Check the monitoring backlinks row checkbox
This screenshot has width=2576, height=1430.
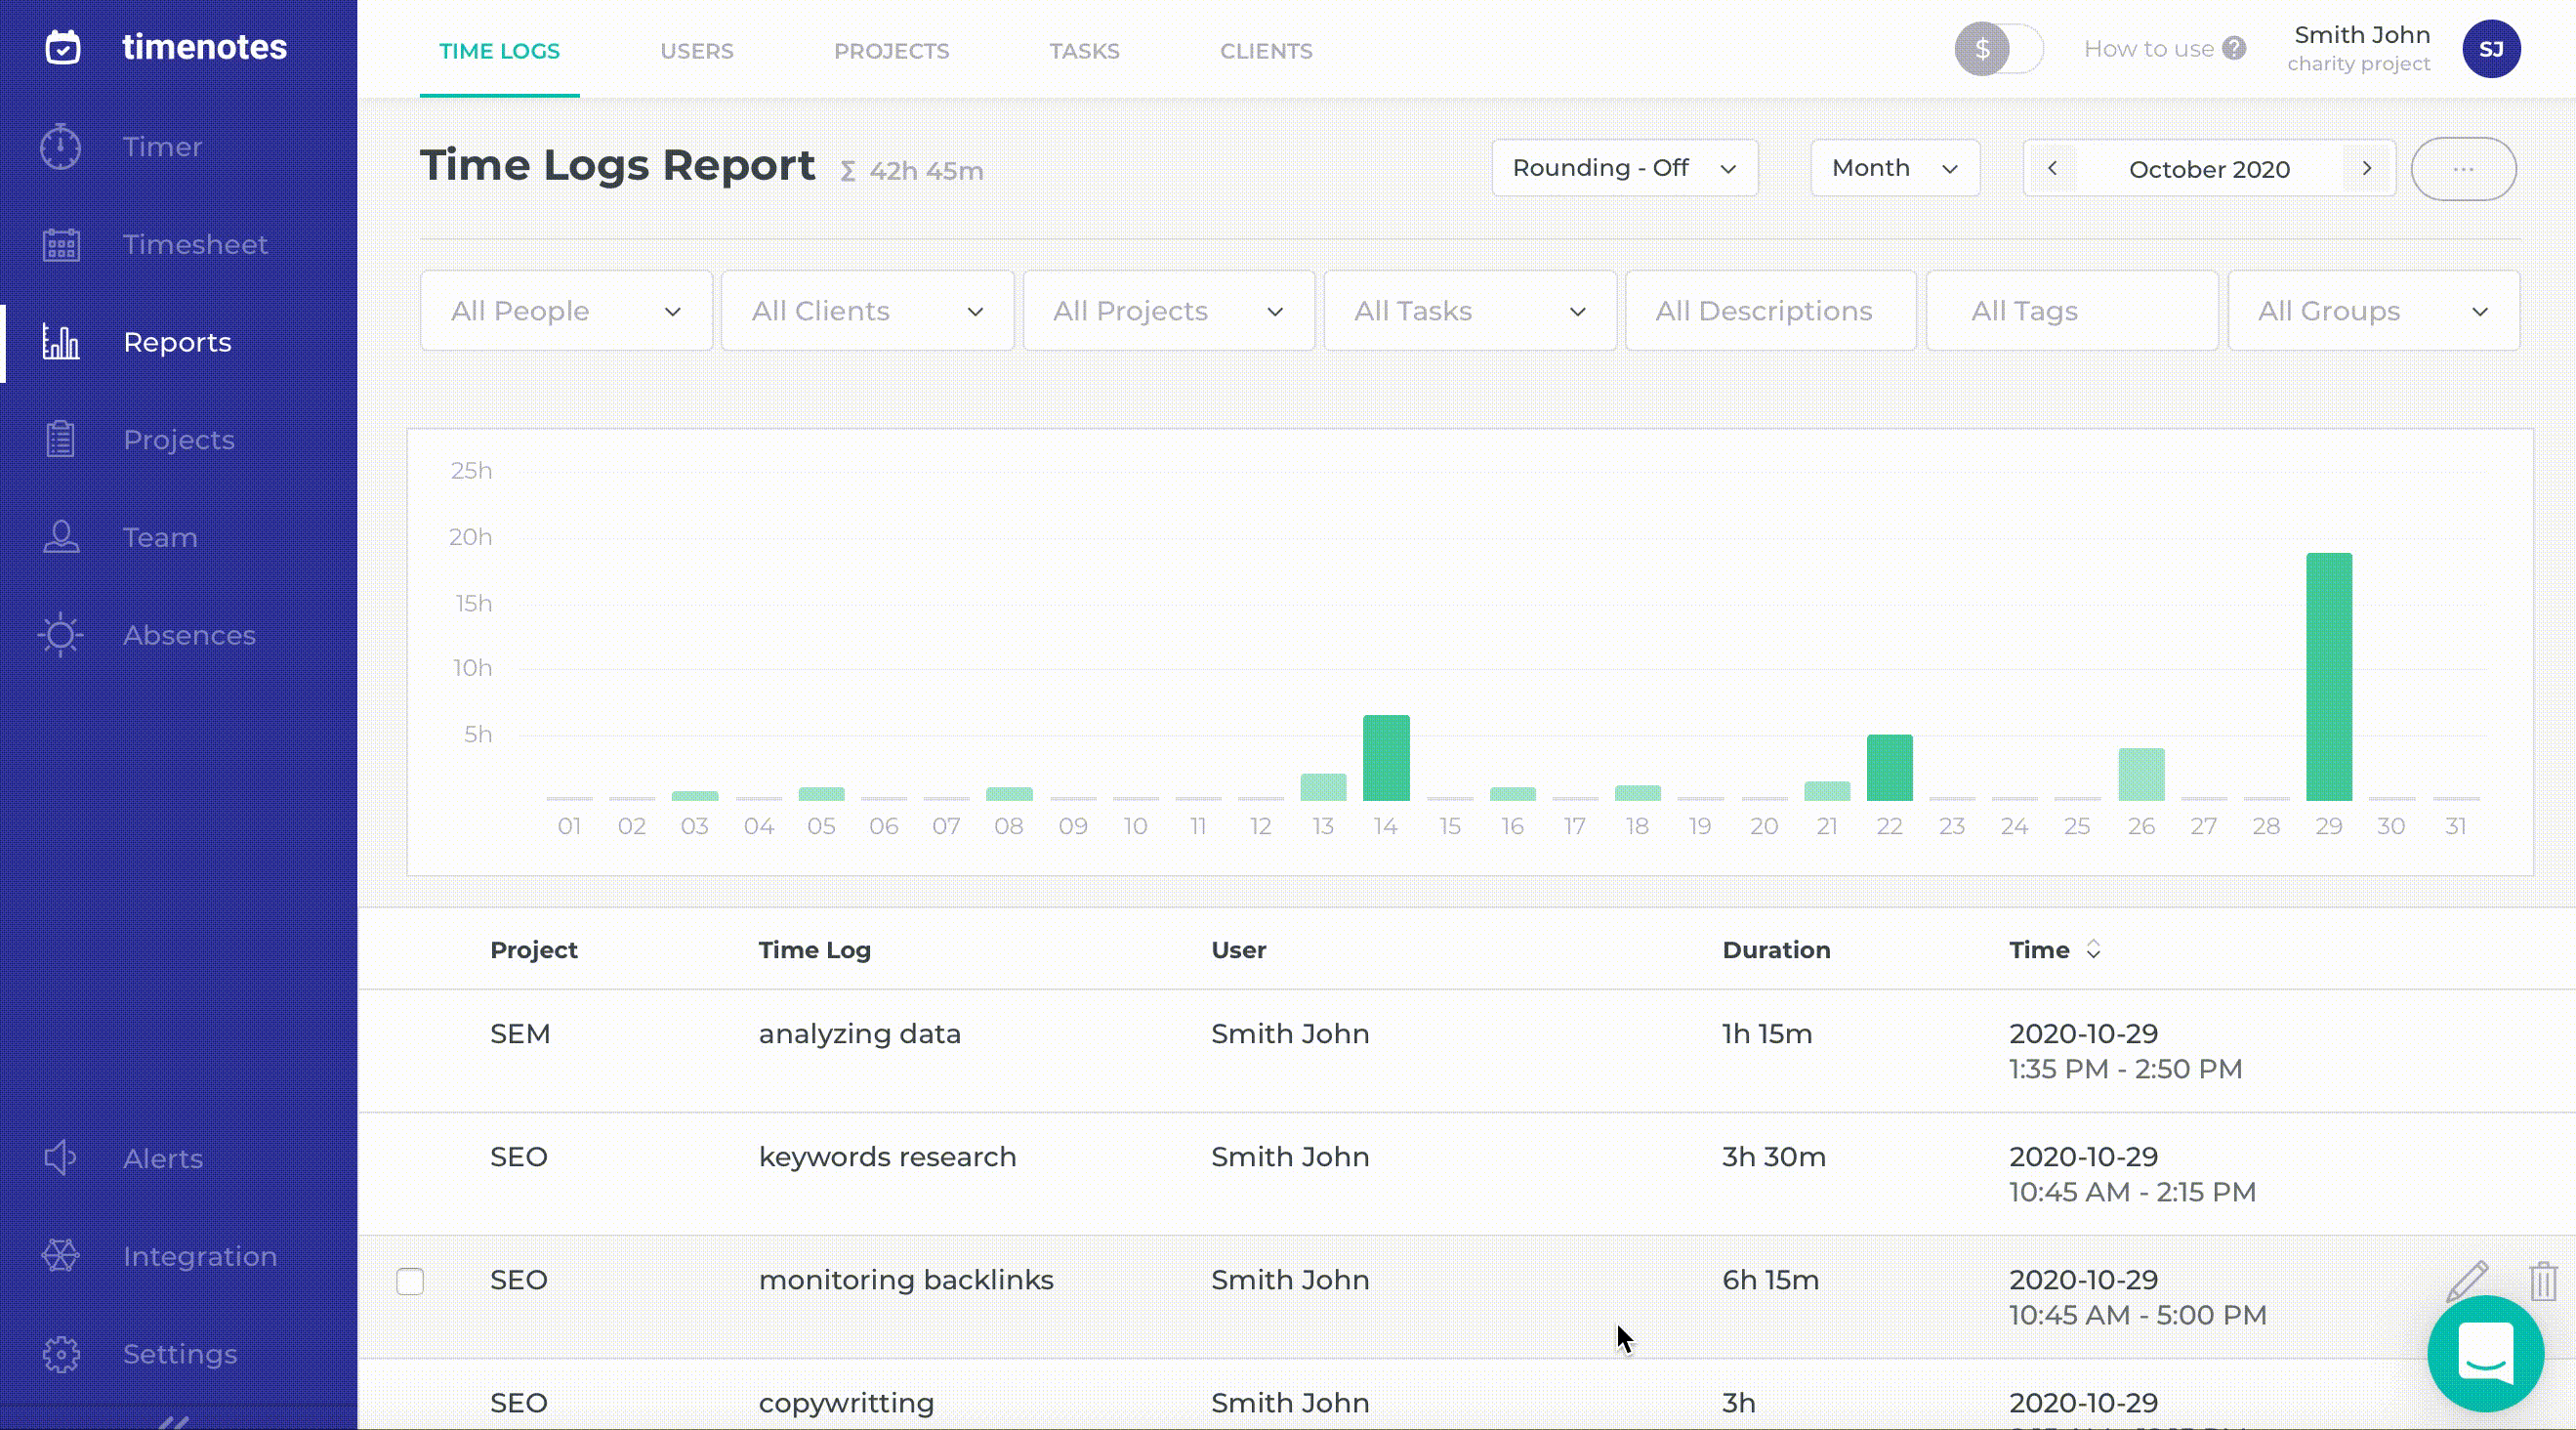410,1281
